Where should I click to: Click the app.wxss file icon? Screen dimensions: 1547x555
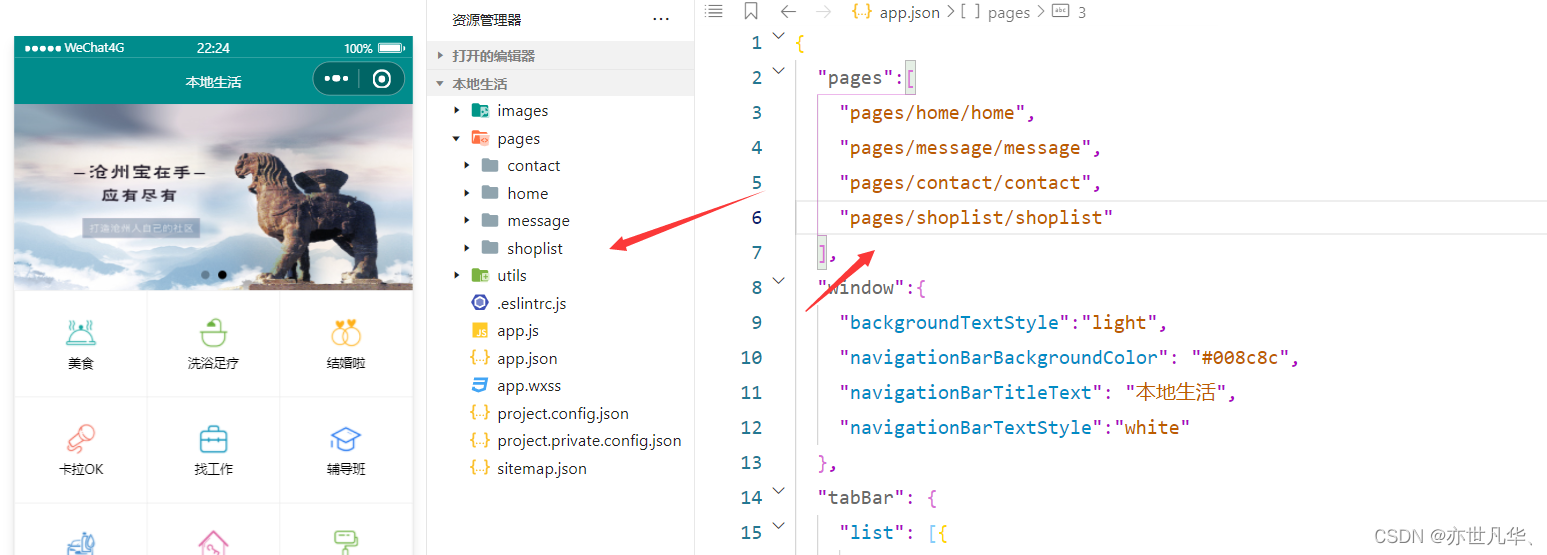click(x=480, y=386)
